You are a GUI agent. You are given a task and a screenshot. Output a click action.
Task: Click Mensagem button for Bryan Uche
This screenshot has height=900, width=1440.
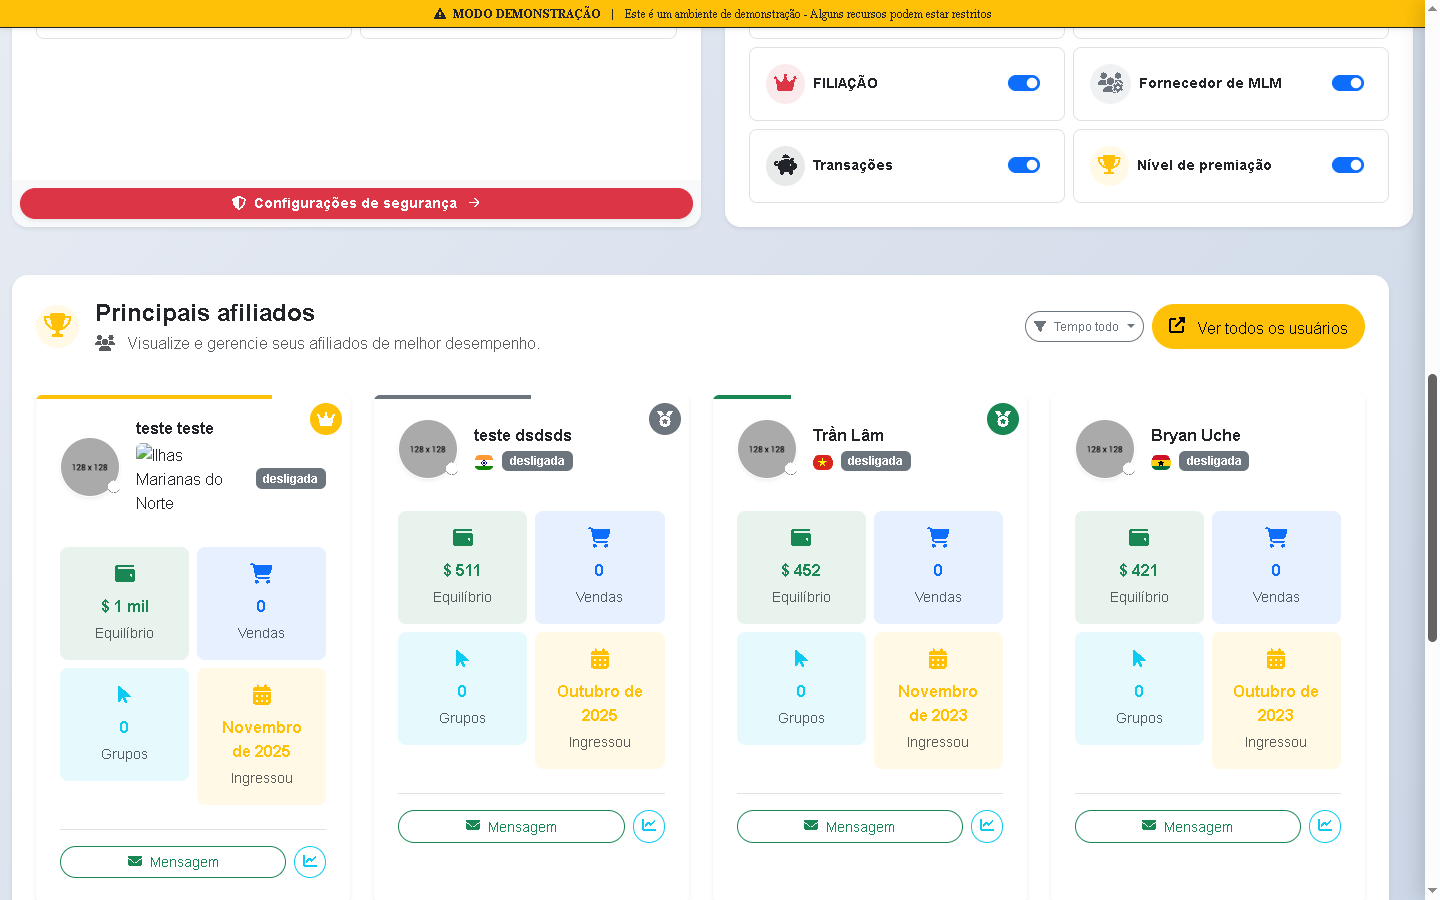pos(1187,827)
